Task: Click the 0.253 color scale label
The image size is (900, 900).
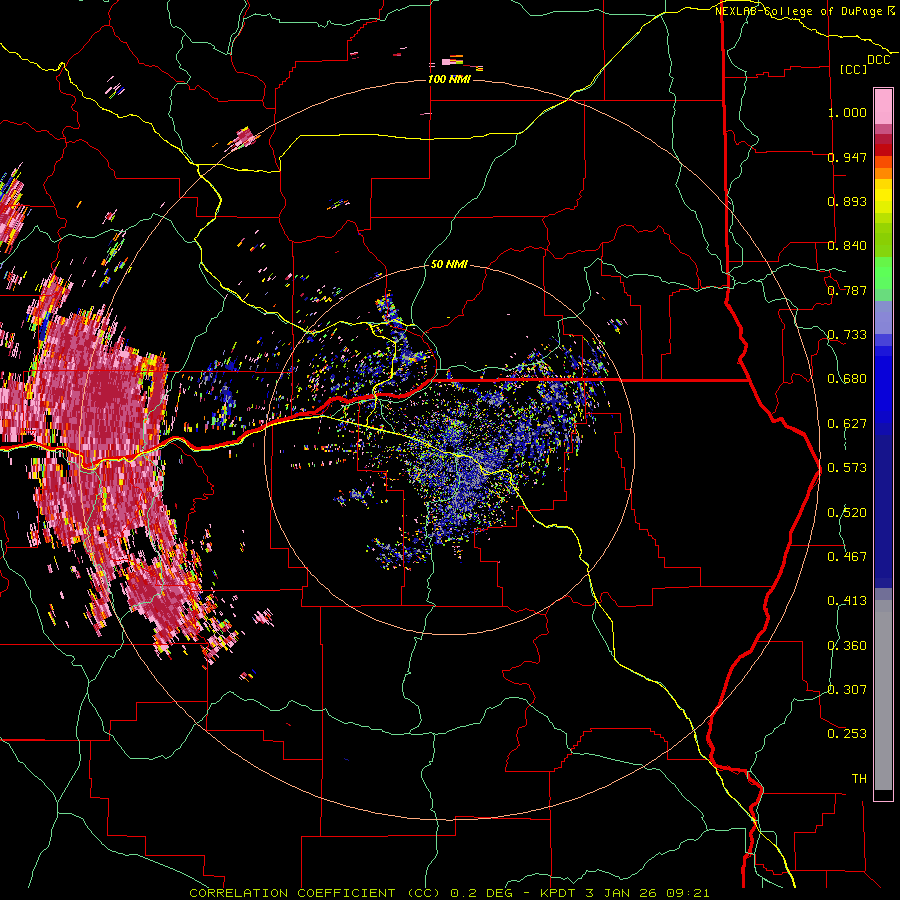Action: pos(847,734)
